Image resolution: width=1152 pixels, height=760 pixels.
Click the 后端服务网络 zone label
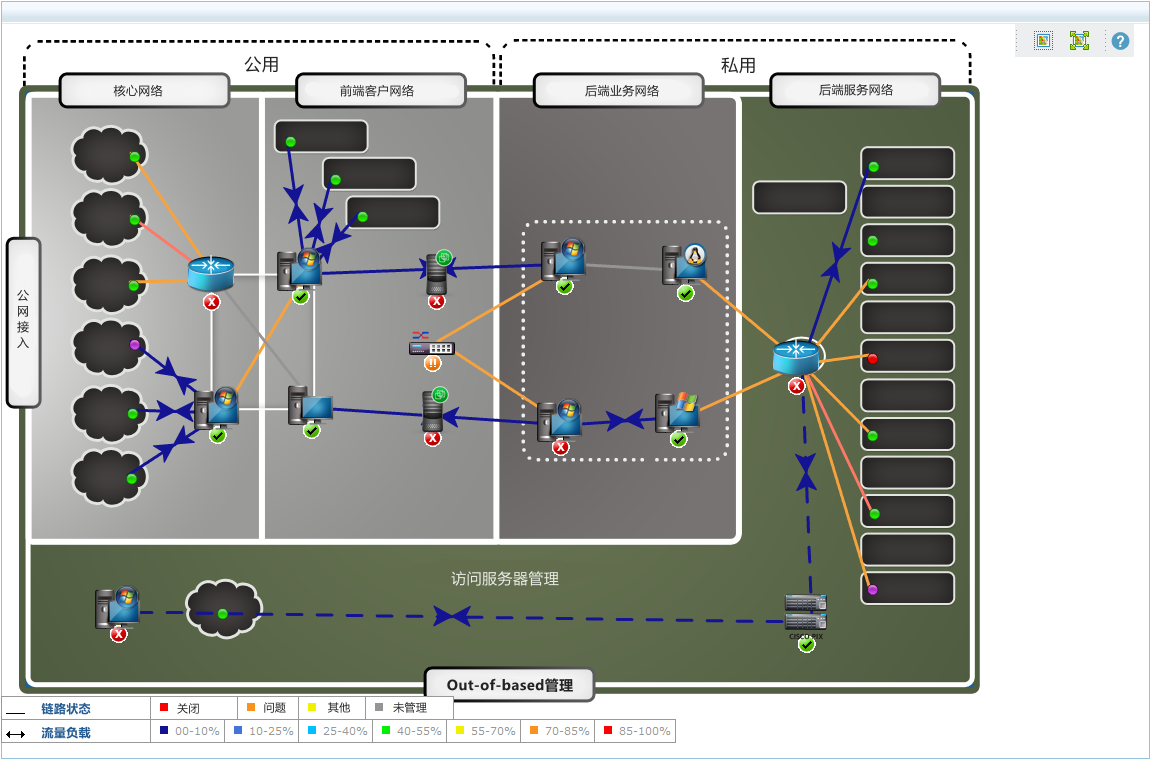[855, 90]
